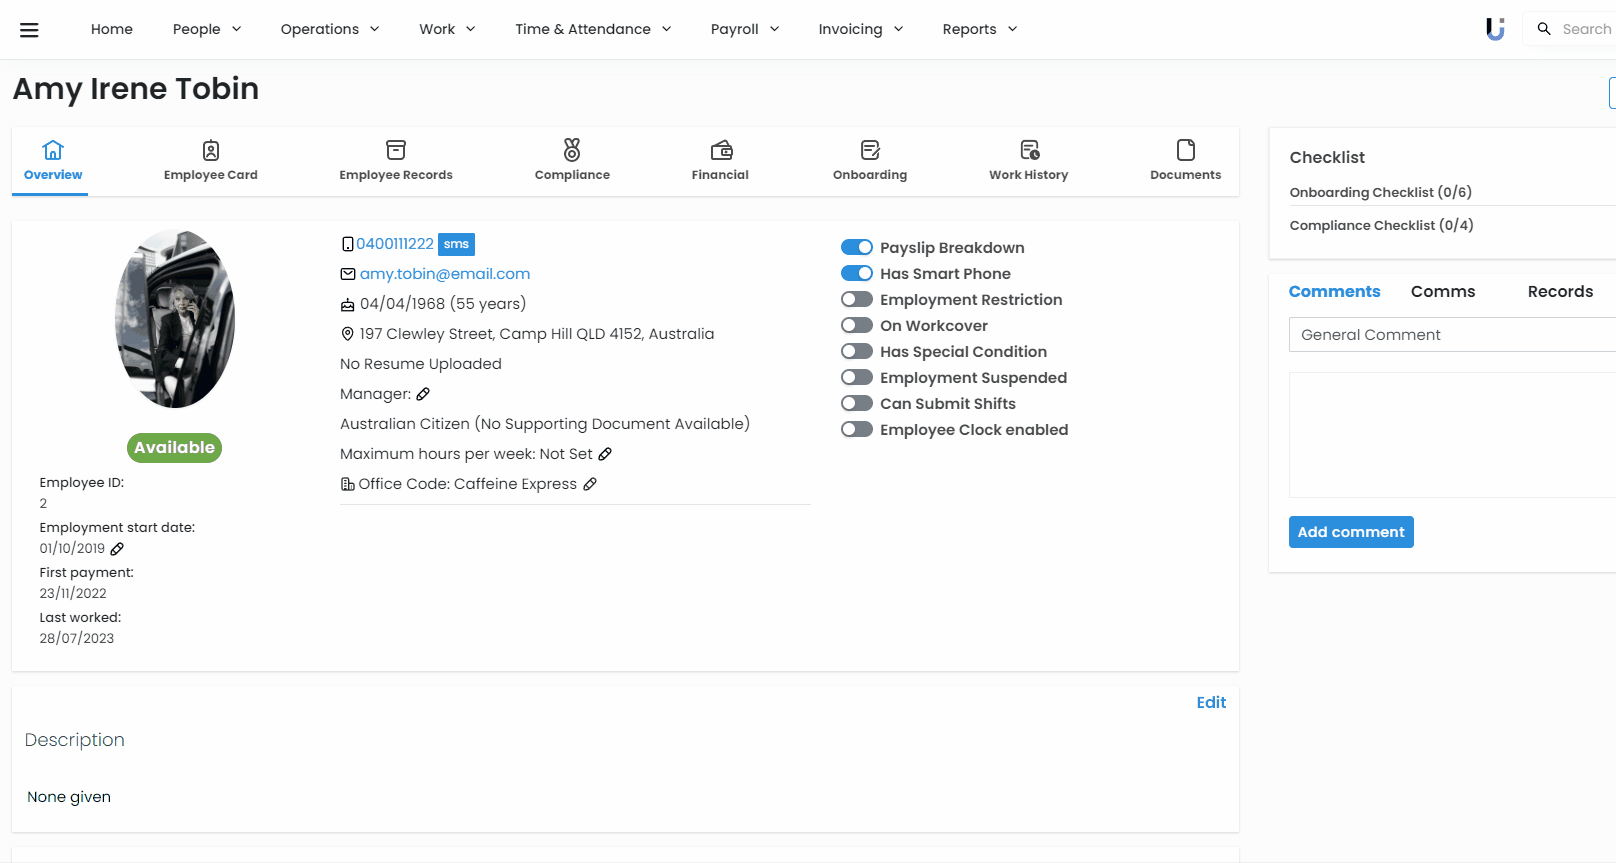Switch to the Comms tab
The image size is (1616, 863).
[x=1443, y=291]
